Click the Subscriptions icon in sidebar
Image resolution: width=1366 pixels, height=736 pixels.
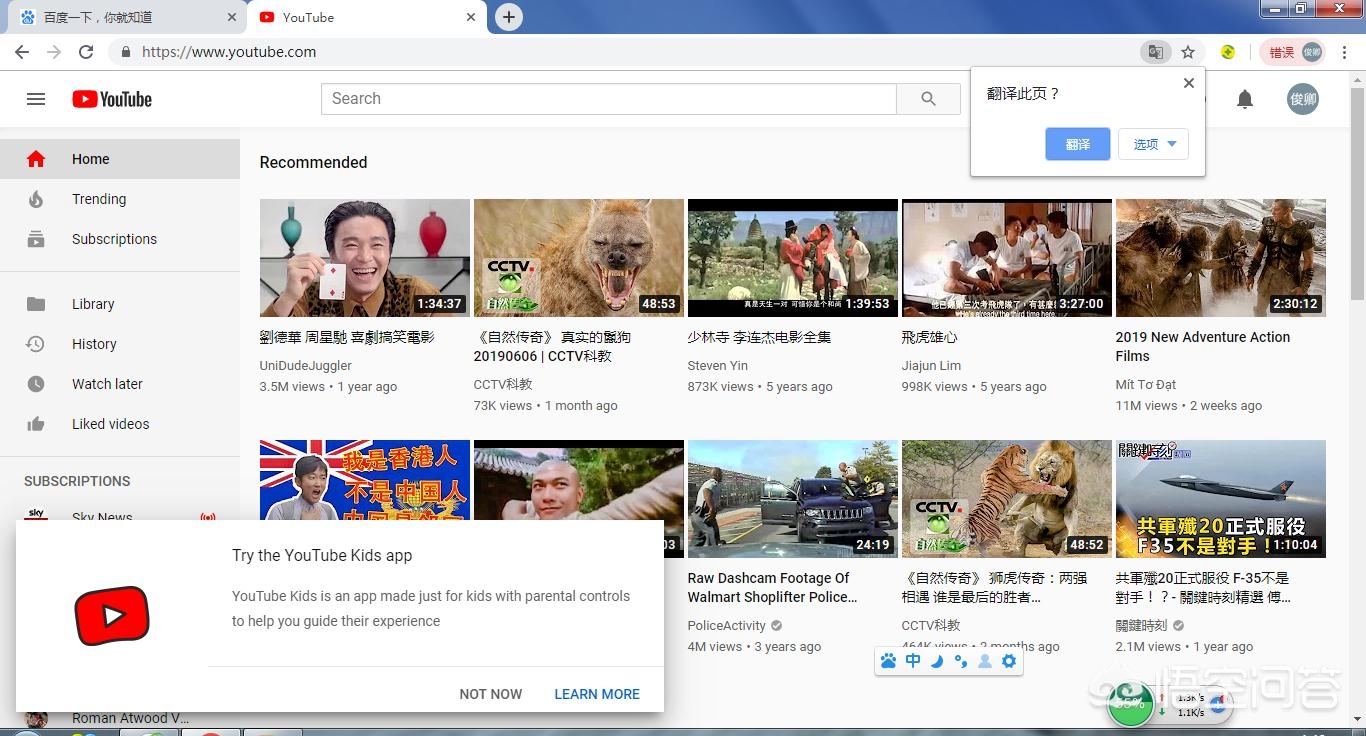click(36, 239)
